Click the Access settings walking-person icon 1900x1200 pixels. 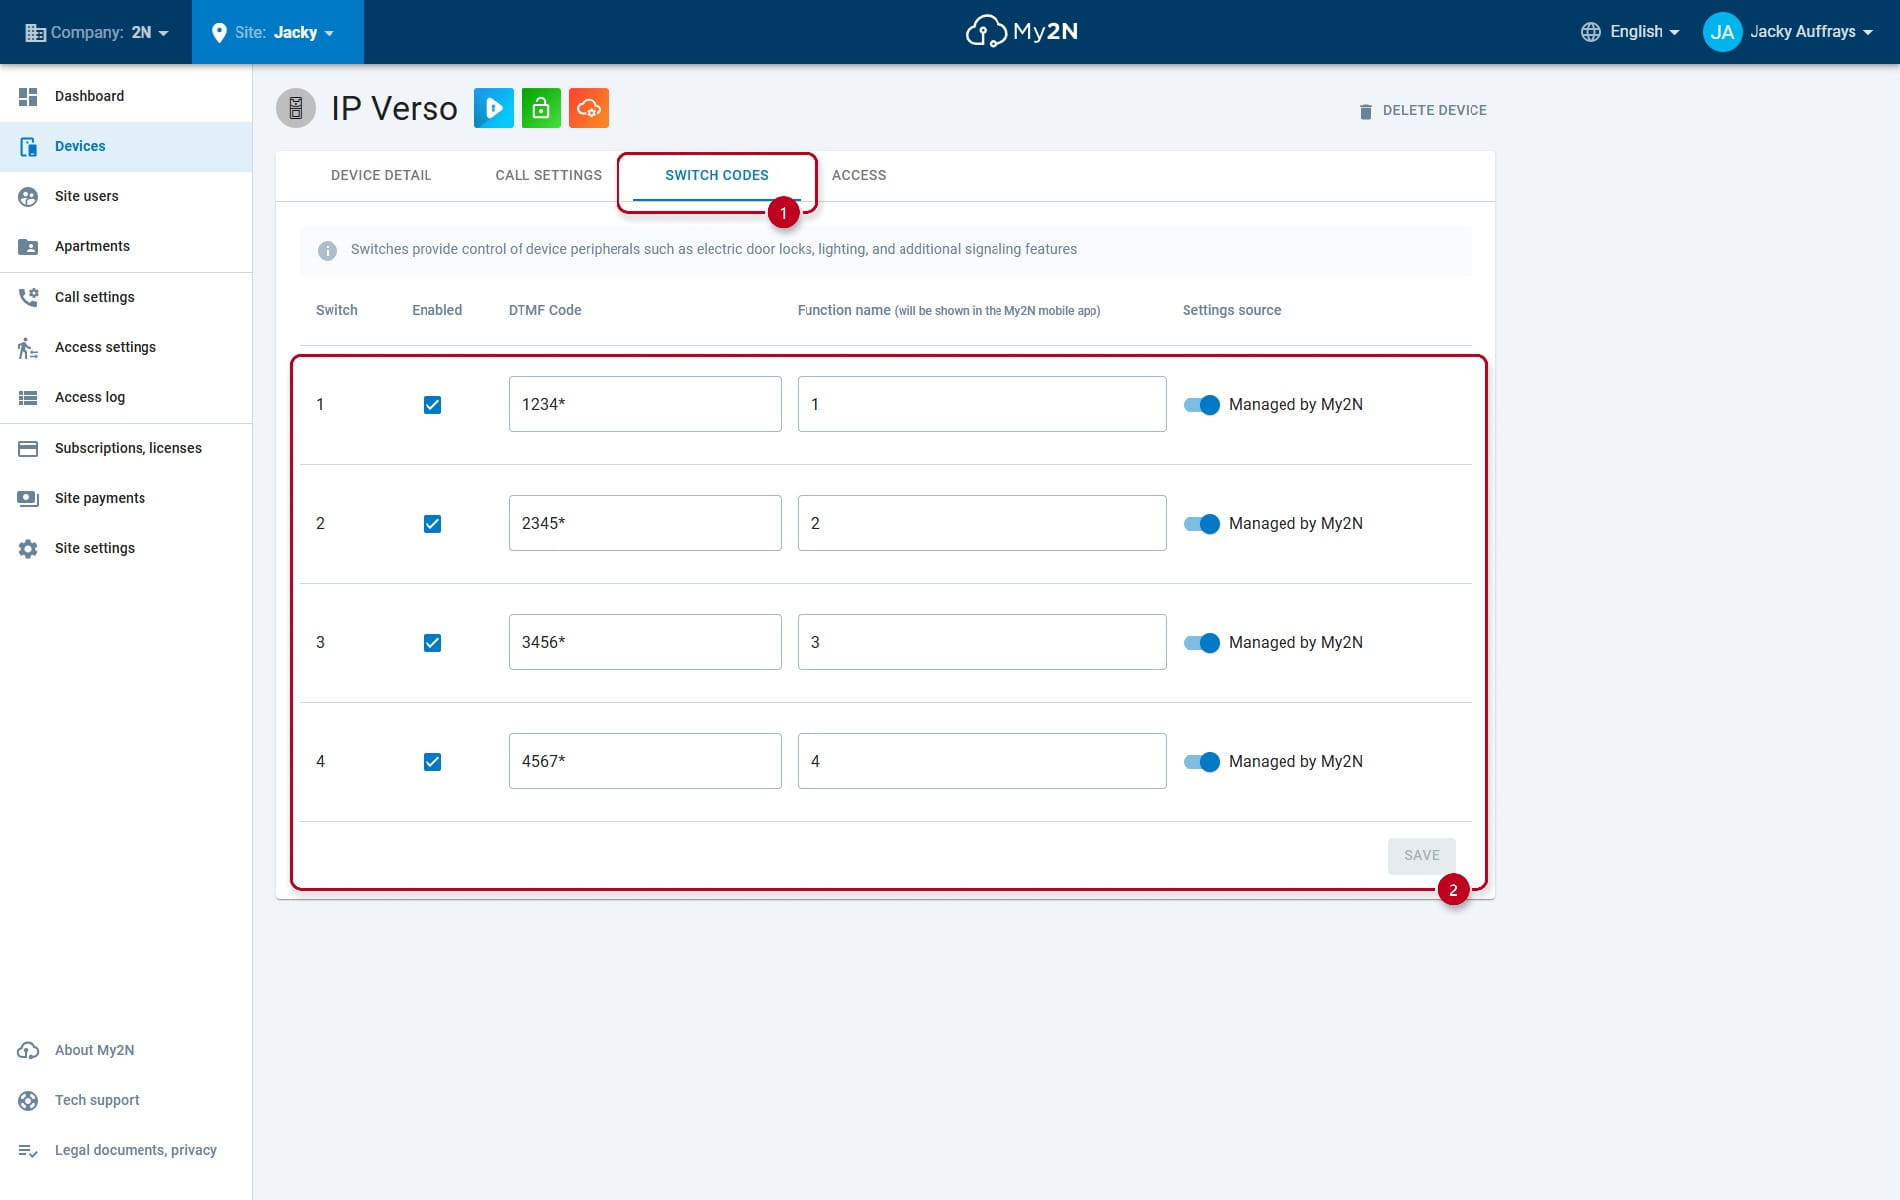(x=28, y=347)
